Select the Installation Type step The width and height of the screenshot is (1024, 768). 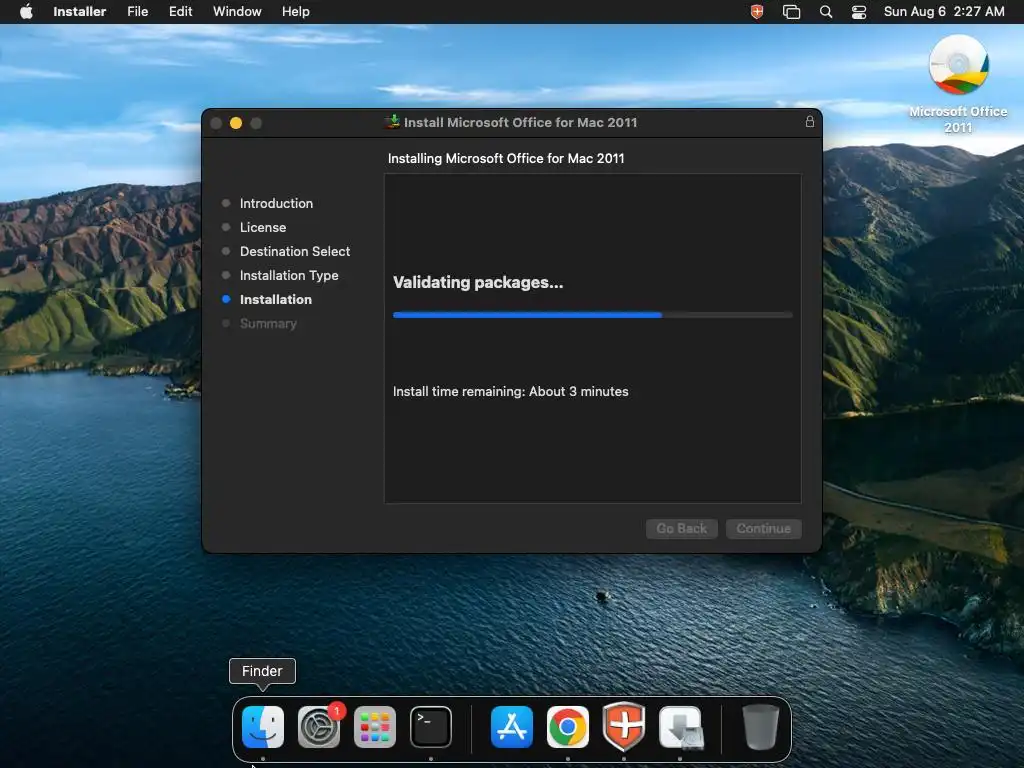289,276
